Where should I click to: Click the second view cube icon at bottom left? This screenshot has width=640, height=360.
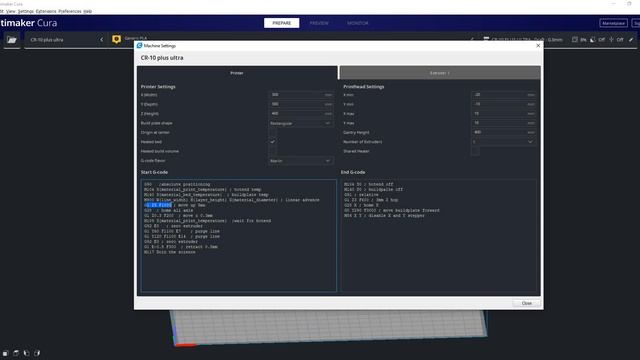pos(16,353)
